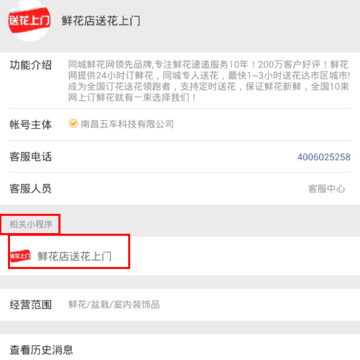Image resolution: width=360 pixels, height=360 pixels.
Task: Tap the 客服人员 row
Action: pos(180,189)
